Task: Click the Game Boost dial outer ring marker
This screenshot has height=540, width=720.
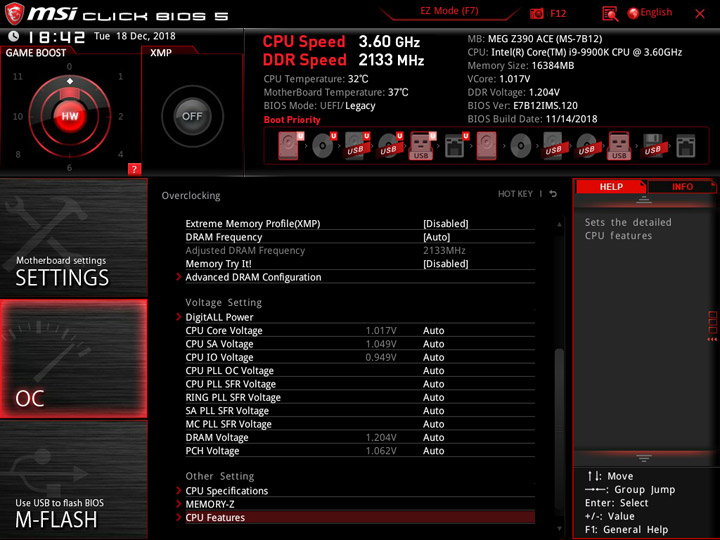Action: (70, 81)
